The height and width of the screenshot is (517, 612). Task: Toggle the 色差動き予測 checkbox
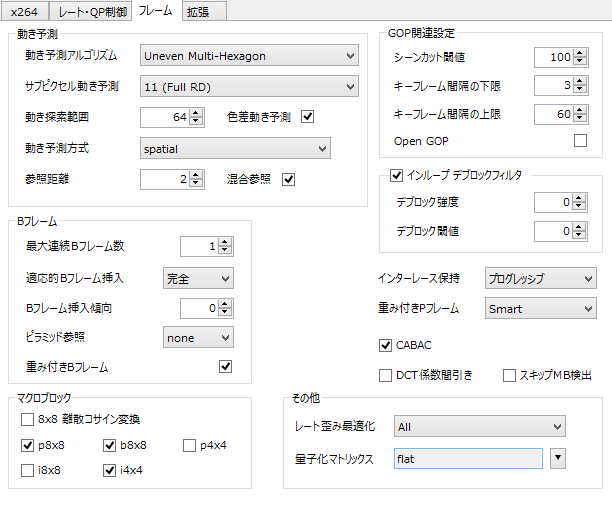pos(308,117)
